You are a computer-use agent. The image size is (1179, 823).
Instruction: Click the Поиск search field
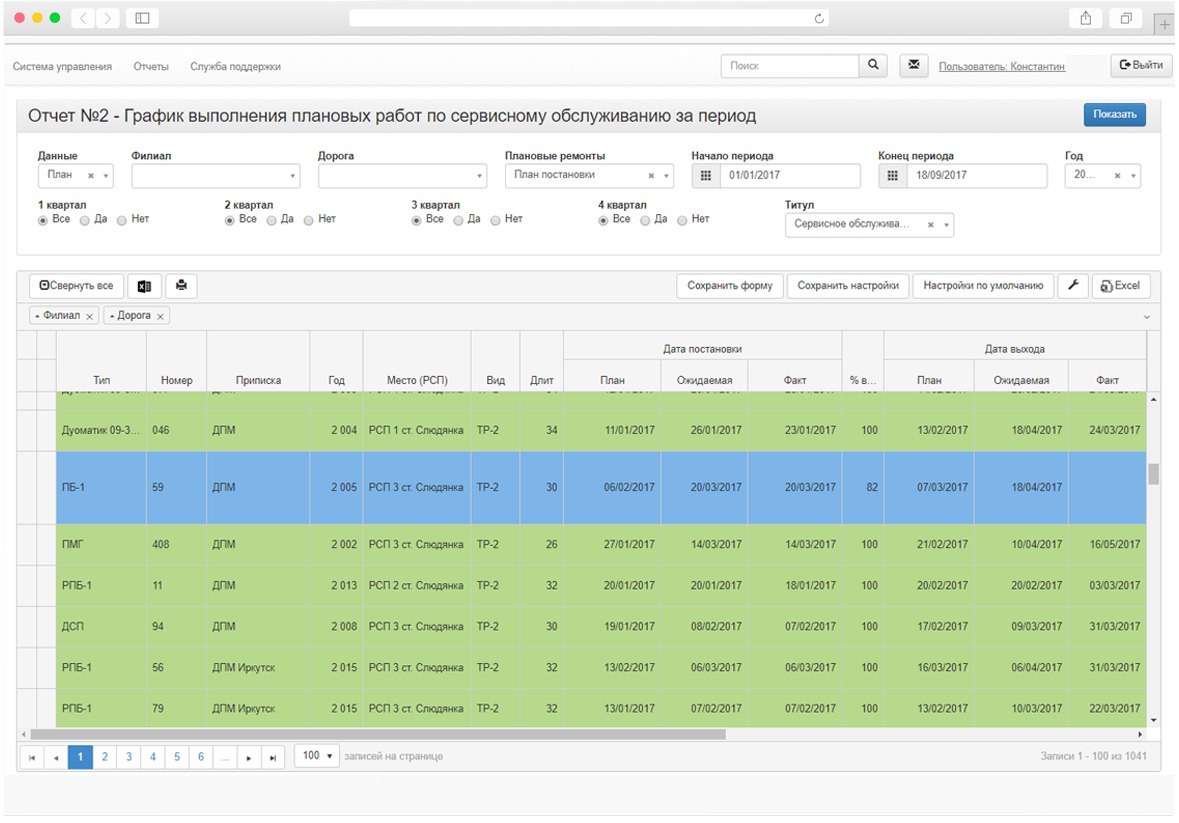click(790, 65)
